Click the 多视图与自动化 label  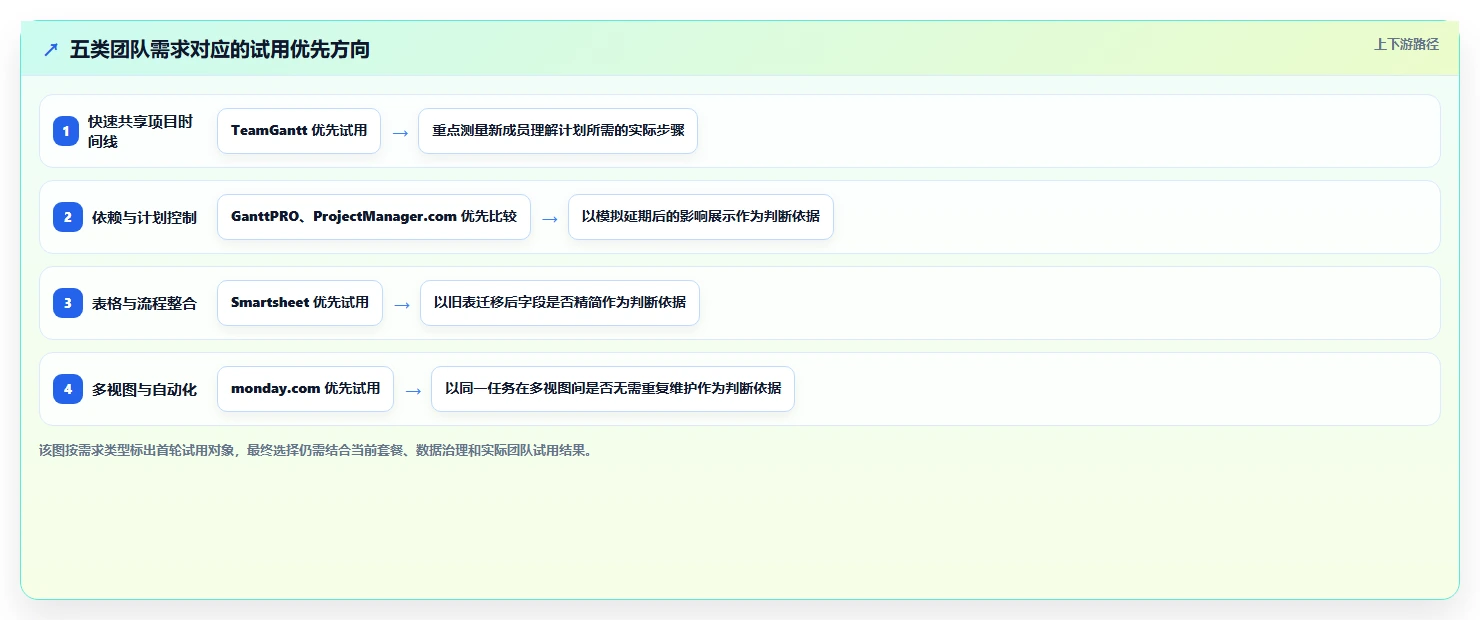[144, 389]
